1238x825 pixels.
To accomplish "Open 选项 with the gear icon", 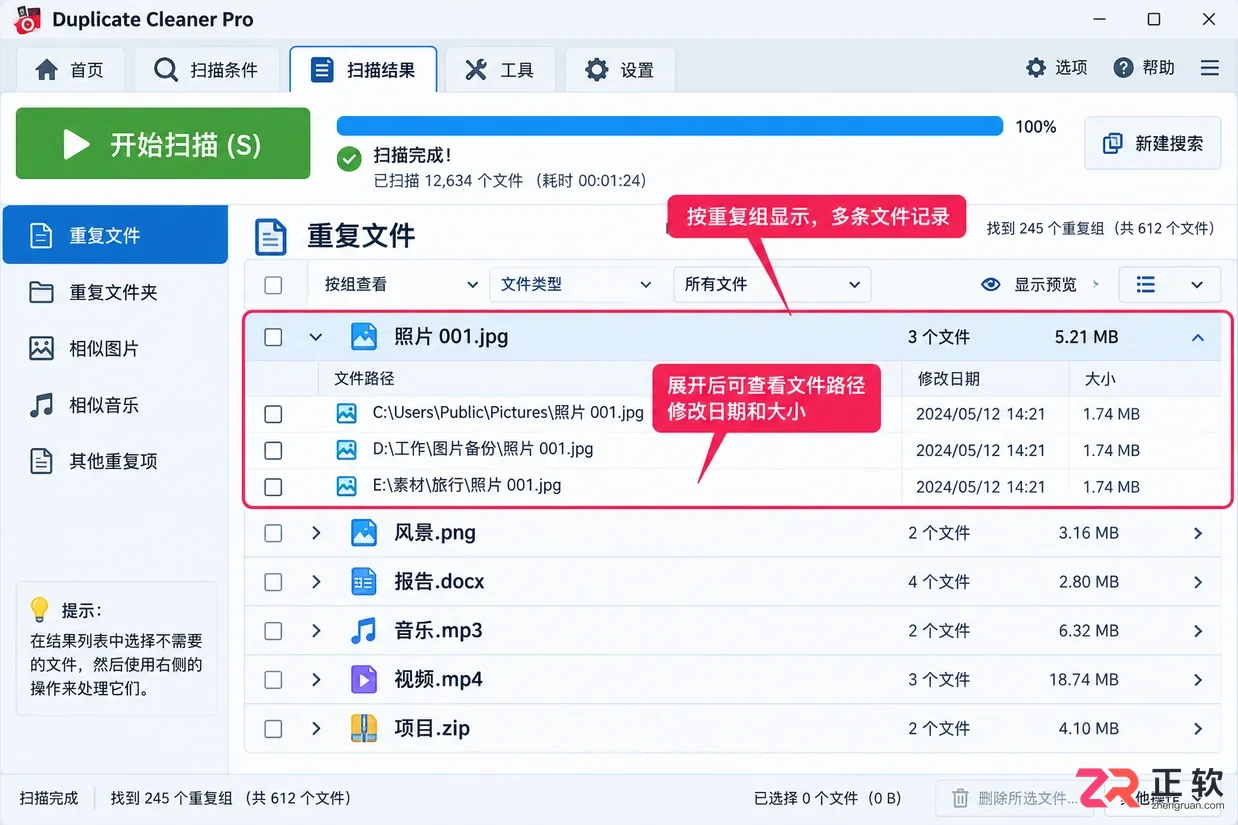I will click(1056, 68).
